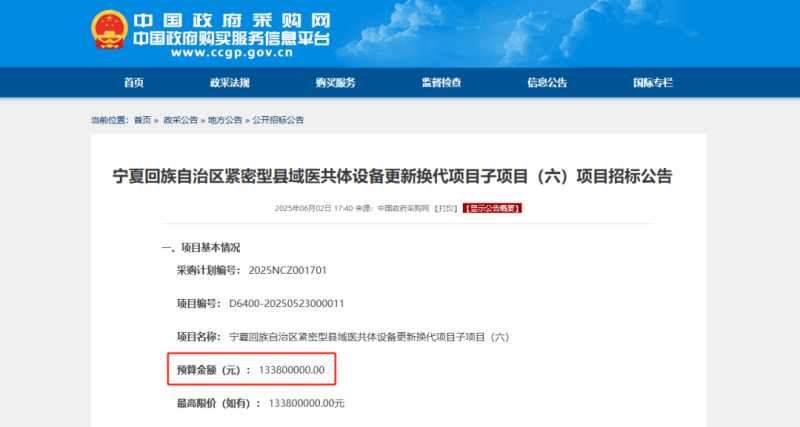Go to 购买服务 in navigation bar
Image resolution: width=800 pixels, height=427 pixels.
(x=335, y=82)
